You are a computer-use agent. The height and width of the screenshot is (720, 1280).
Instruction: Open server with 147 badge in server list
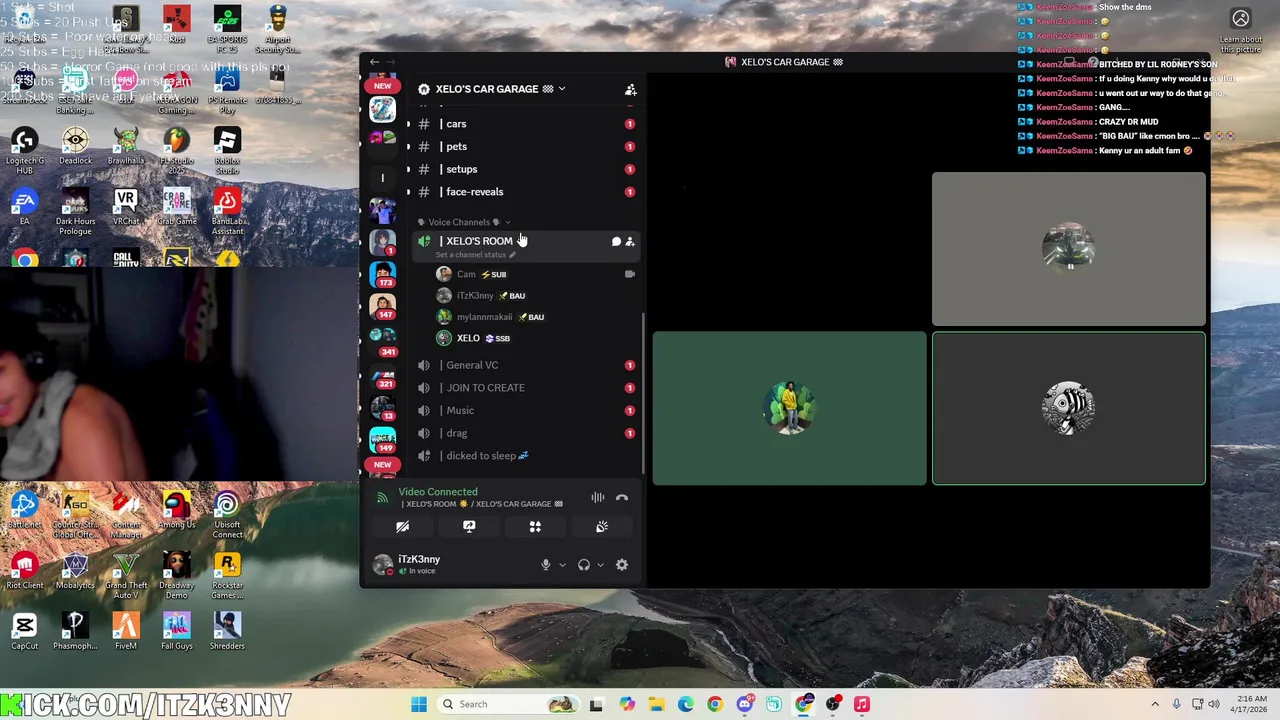(x=383, y=305)
